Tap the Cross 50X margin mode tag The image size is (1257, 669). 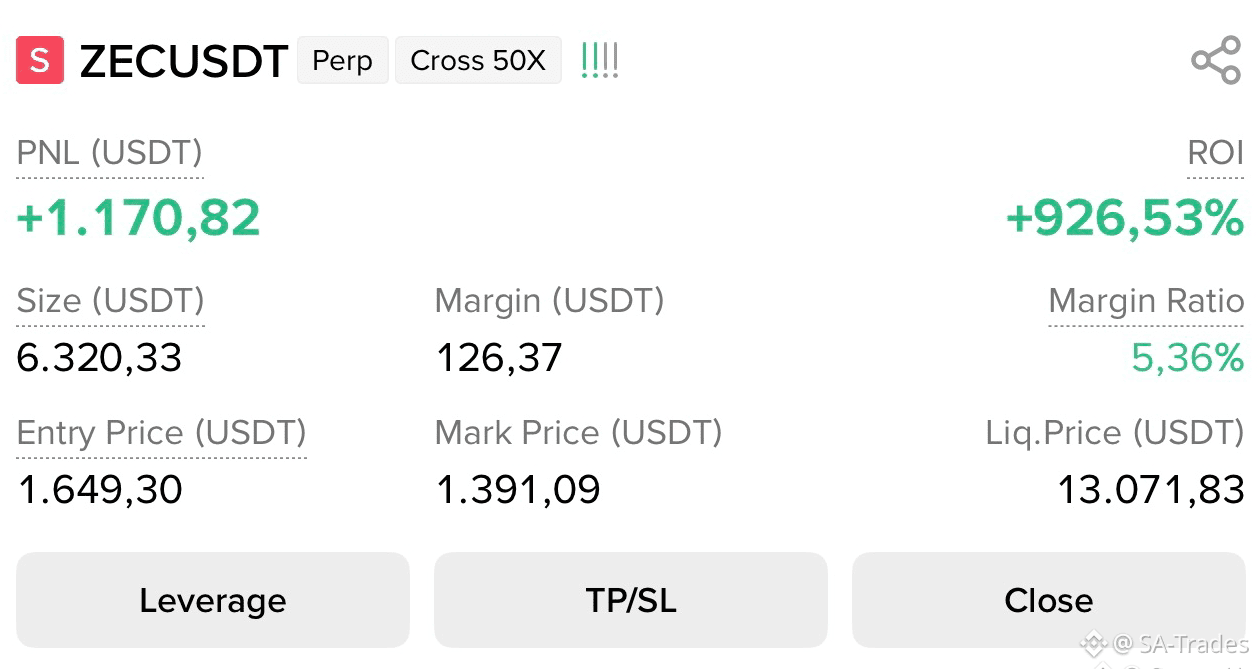(478, 60)
